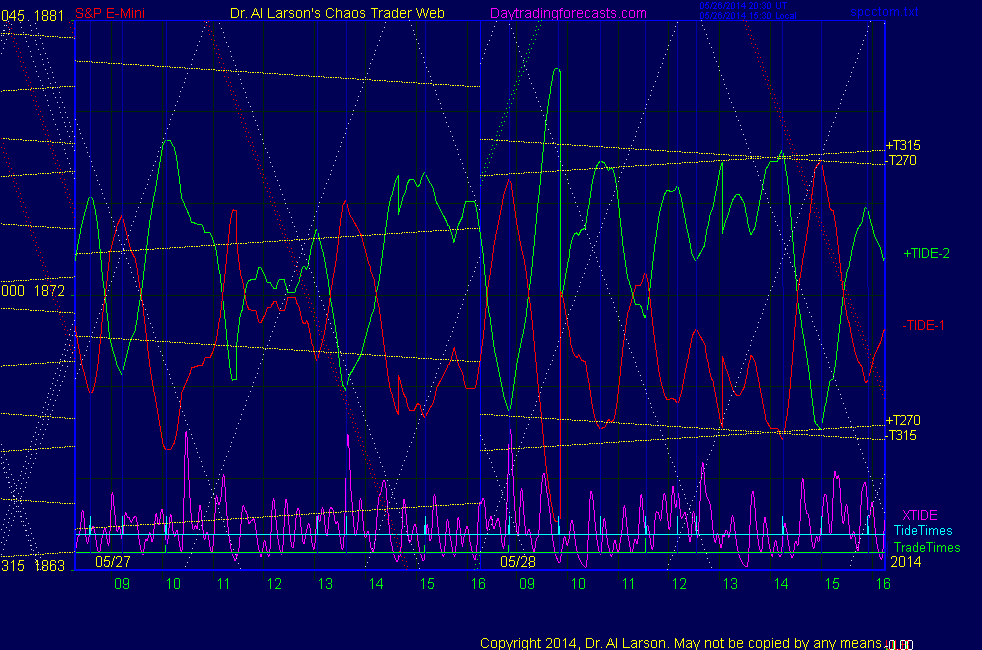Click the '-T315' line label
The height and width of the screenshot is (650, 982).
(901, 435)
